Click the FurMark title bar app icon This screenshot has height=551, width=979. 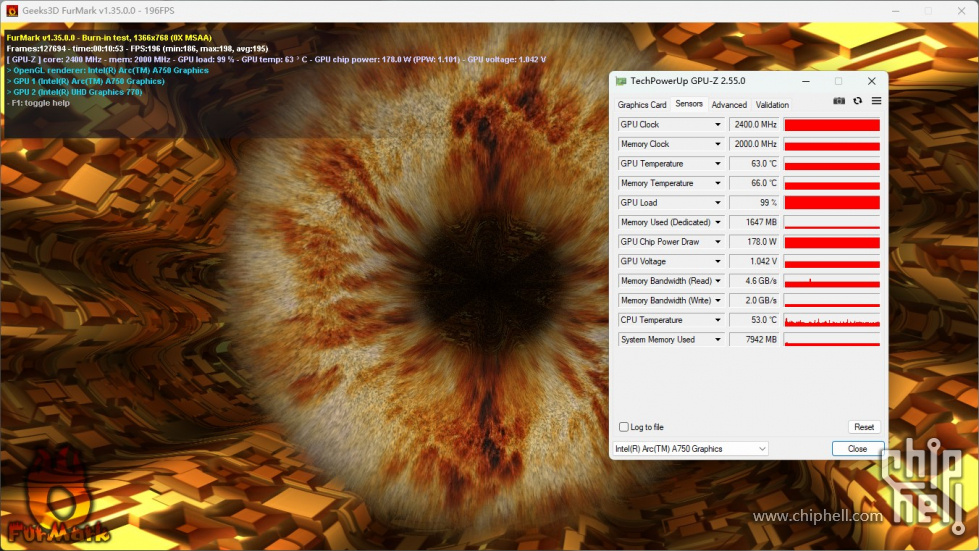tap(12, 11)
